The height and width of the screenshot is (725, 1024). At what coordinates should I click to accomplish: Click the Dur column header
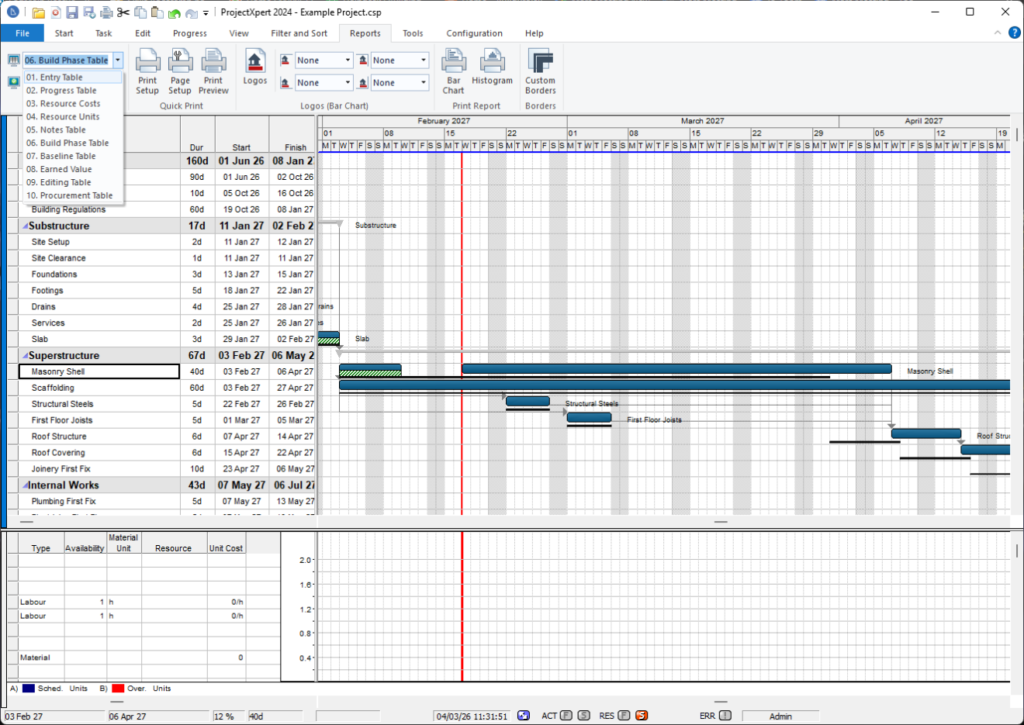click(x=197, y=135)
